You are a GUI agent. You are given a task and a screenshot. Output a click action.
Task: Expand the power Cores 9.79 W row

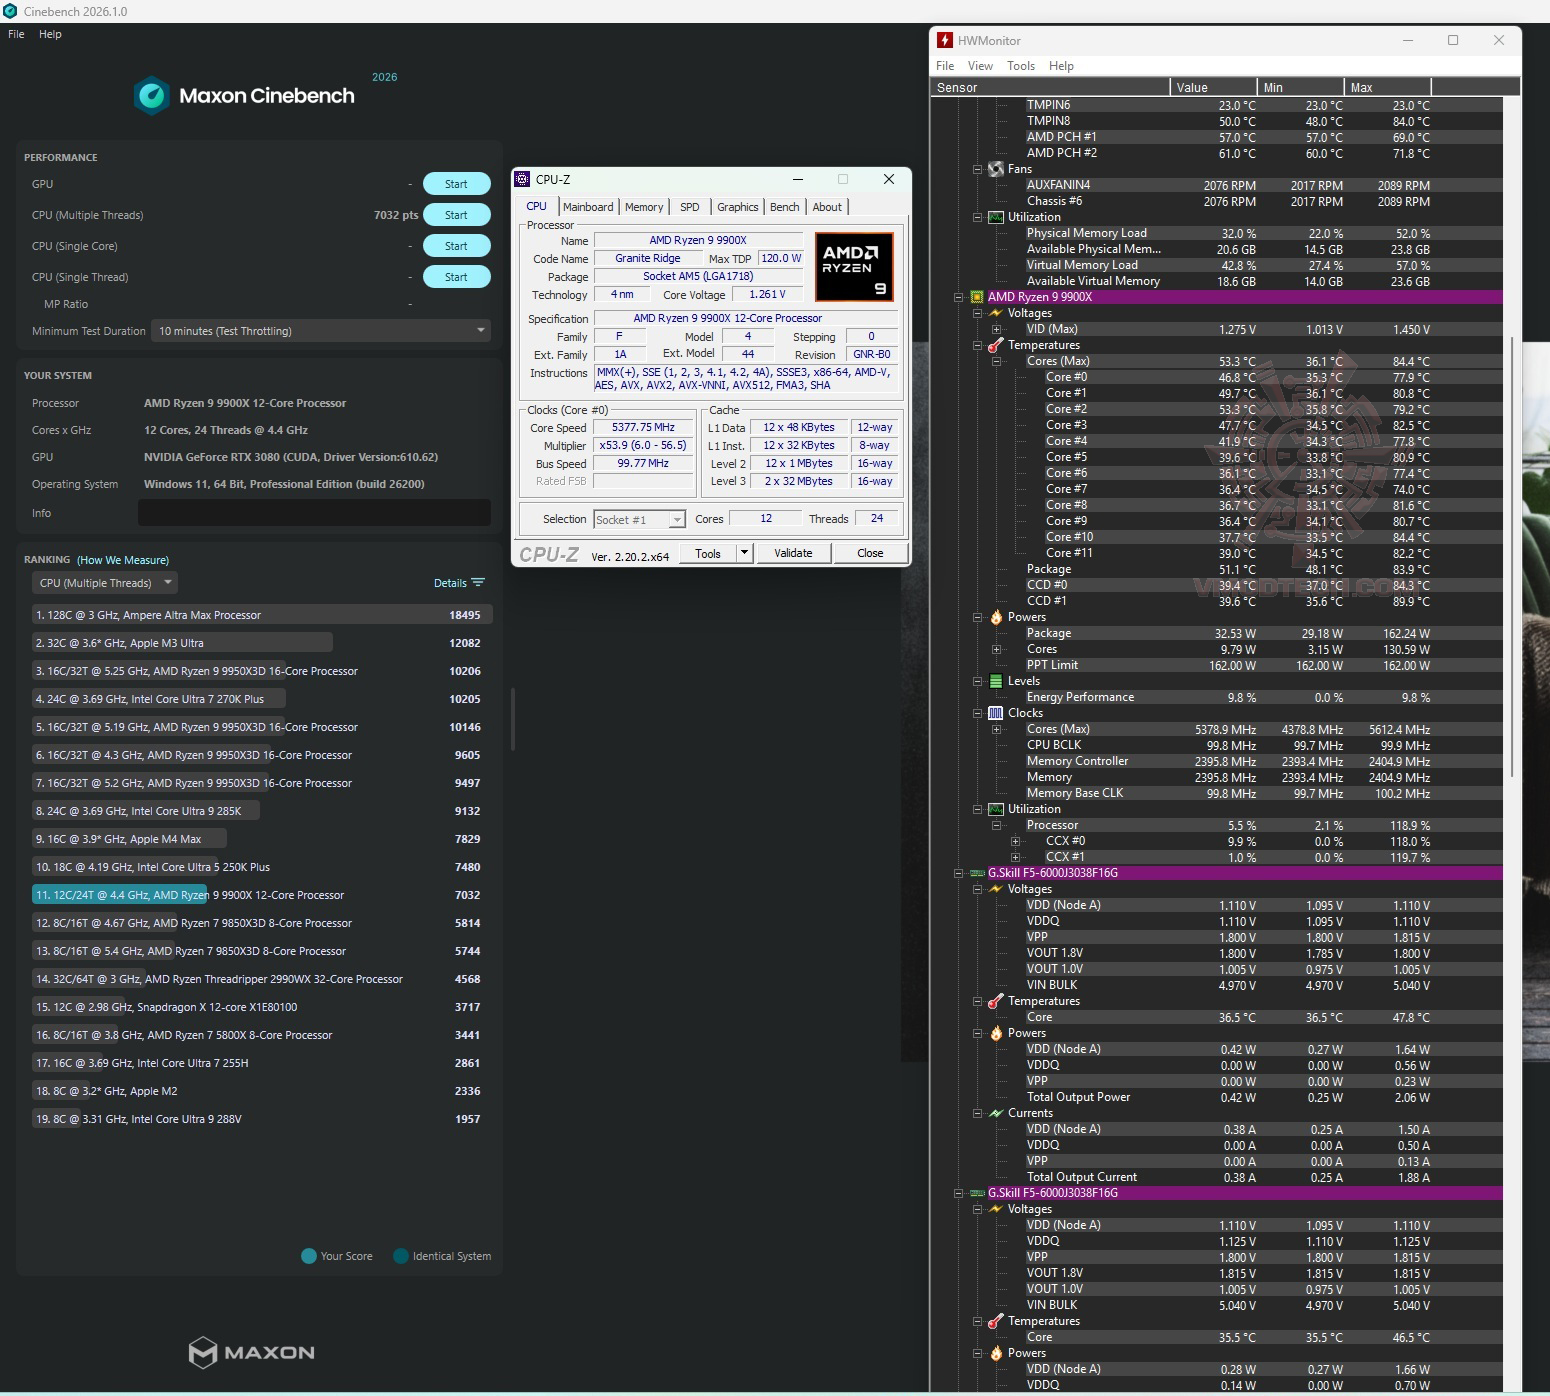[996, 649]
